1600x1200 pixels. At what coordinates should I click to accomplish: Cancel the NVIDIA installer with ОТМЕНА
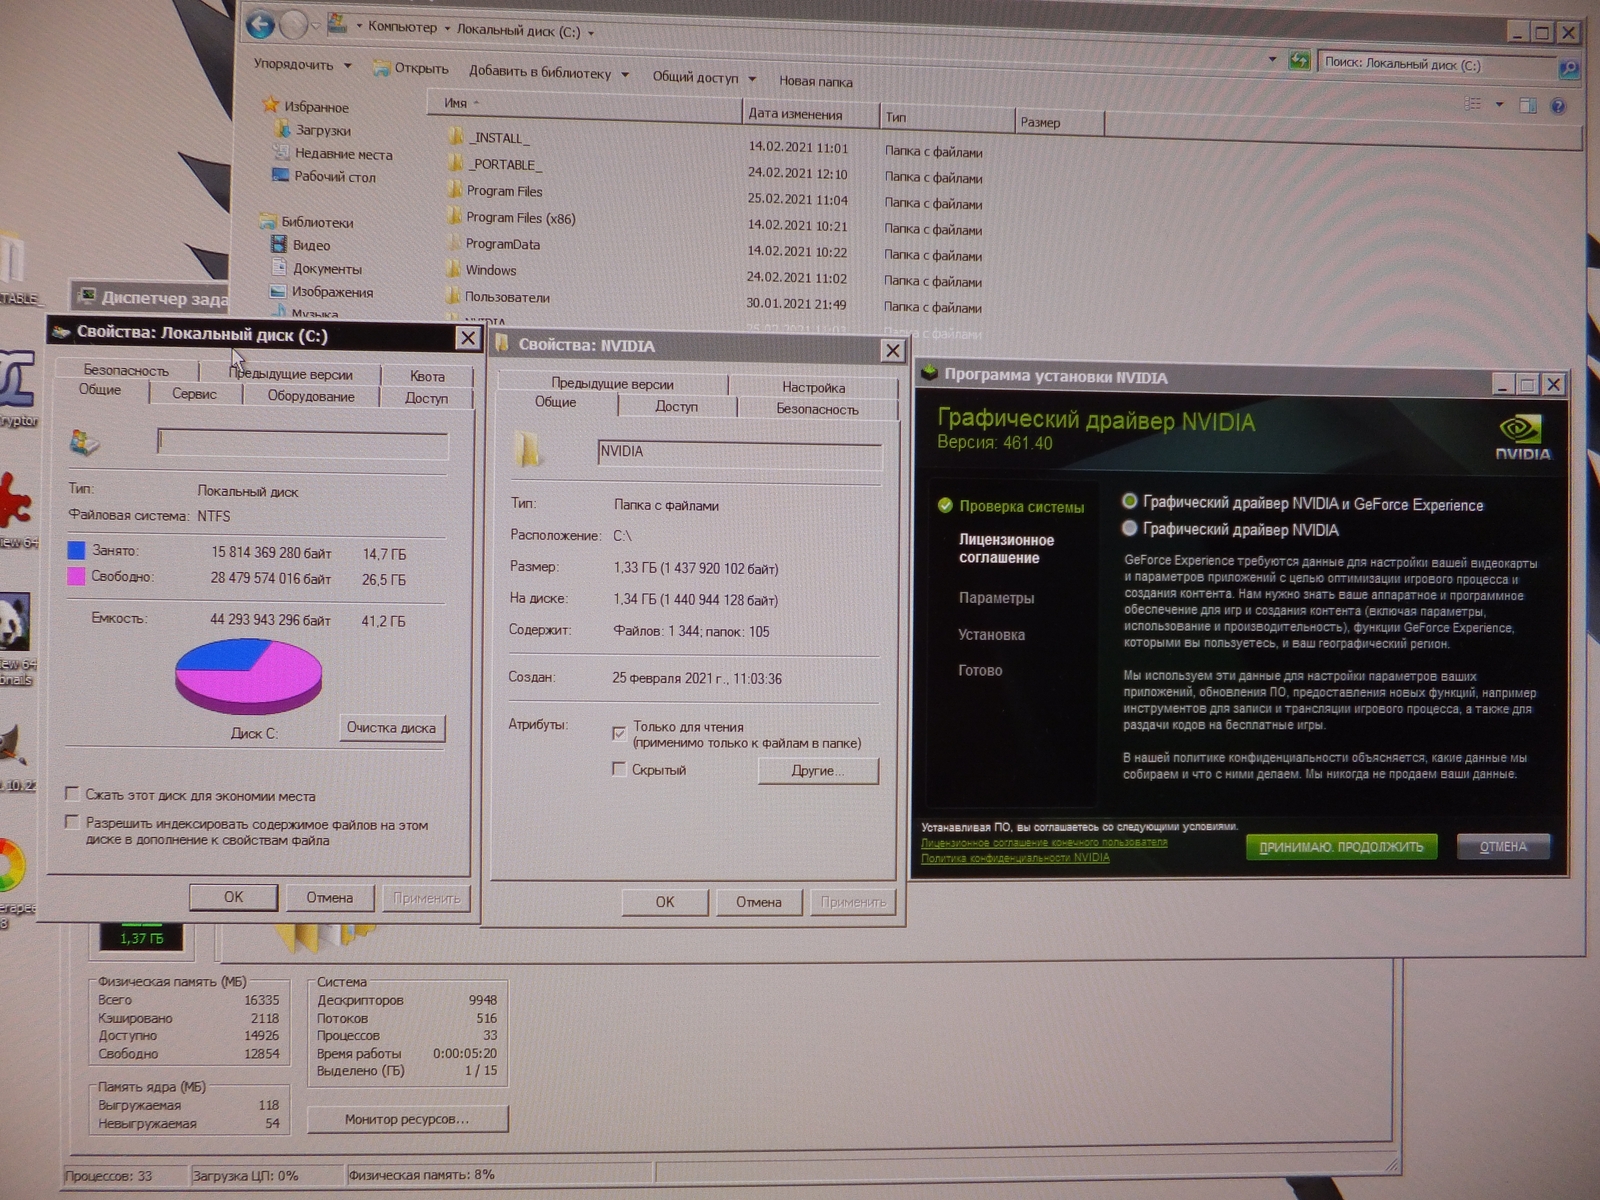tap(1503, 846)
